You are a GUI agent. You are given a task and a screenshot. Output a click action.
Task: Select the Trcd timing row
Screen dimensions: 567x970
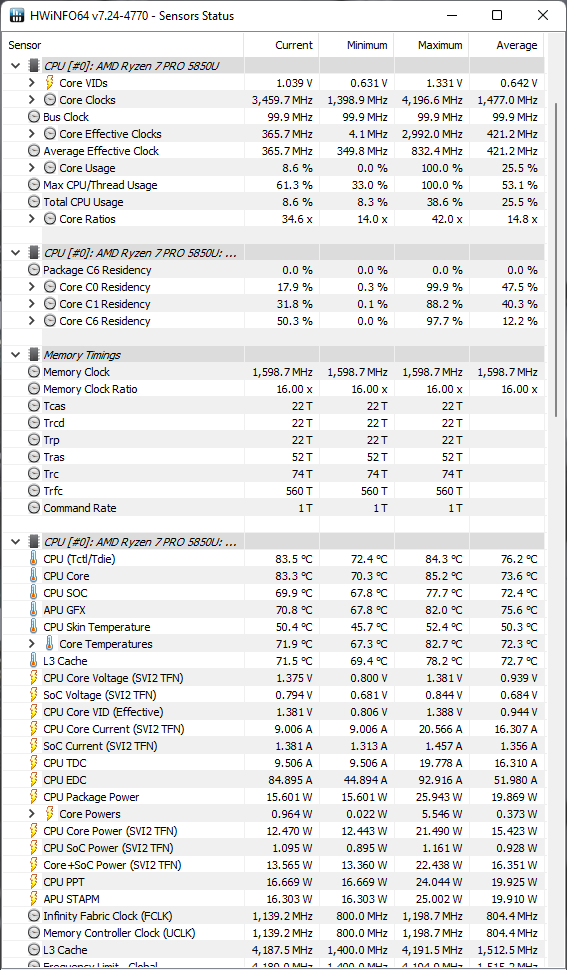click(x=274, y=423)
